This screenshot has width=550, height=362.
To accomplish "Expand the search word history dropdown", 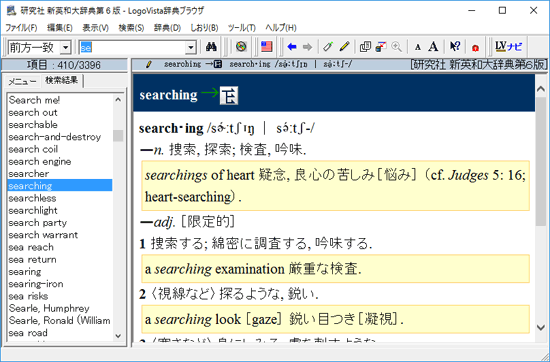I will 190,47.
